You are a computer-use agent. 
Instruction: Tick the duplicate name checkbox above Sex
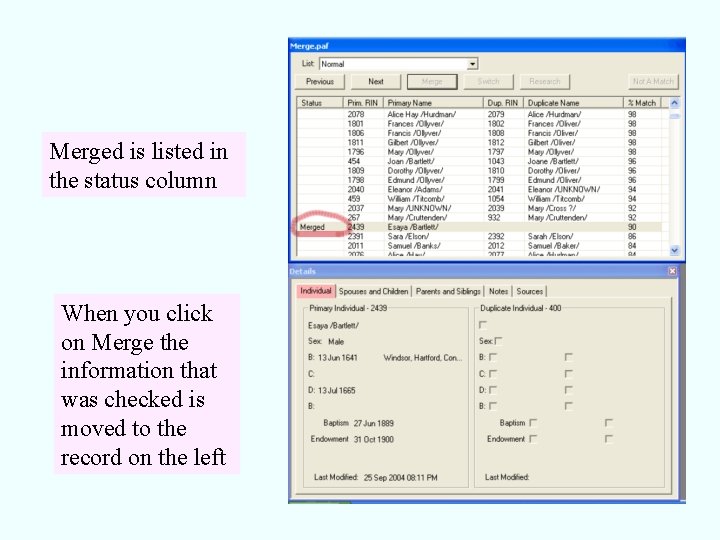(483, 325)
